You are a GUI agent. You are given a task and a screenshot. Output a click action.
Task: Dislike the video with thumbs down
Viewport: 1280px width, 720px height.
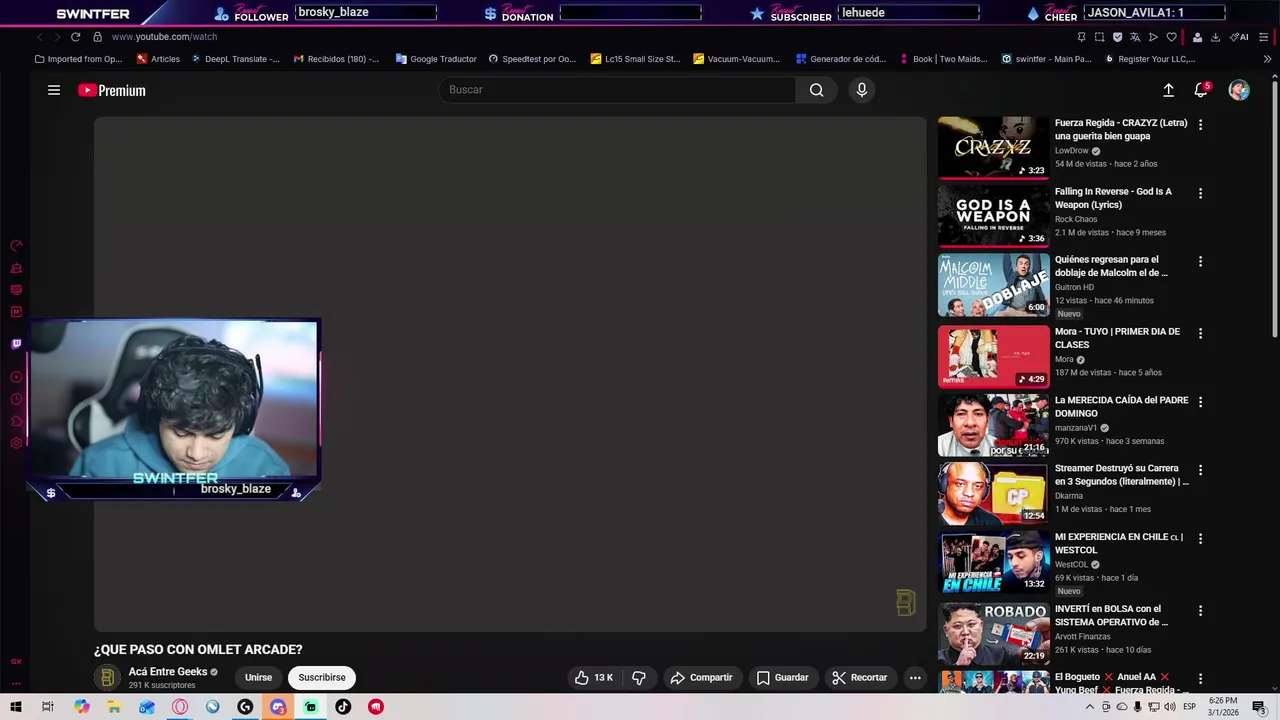(639, 677)
